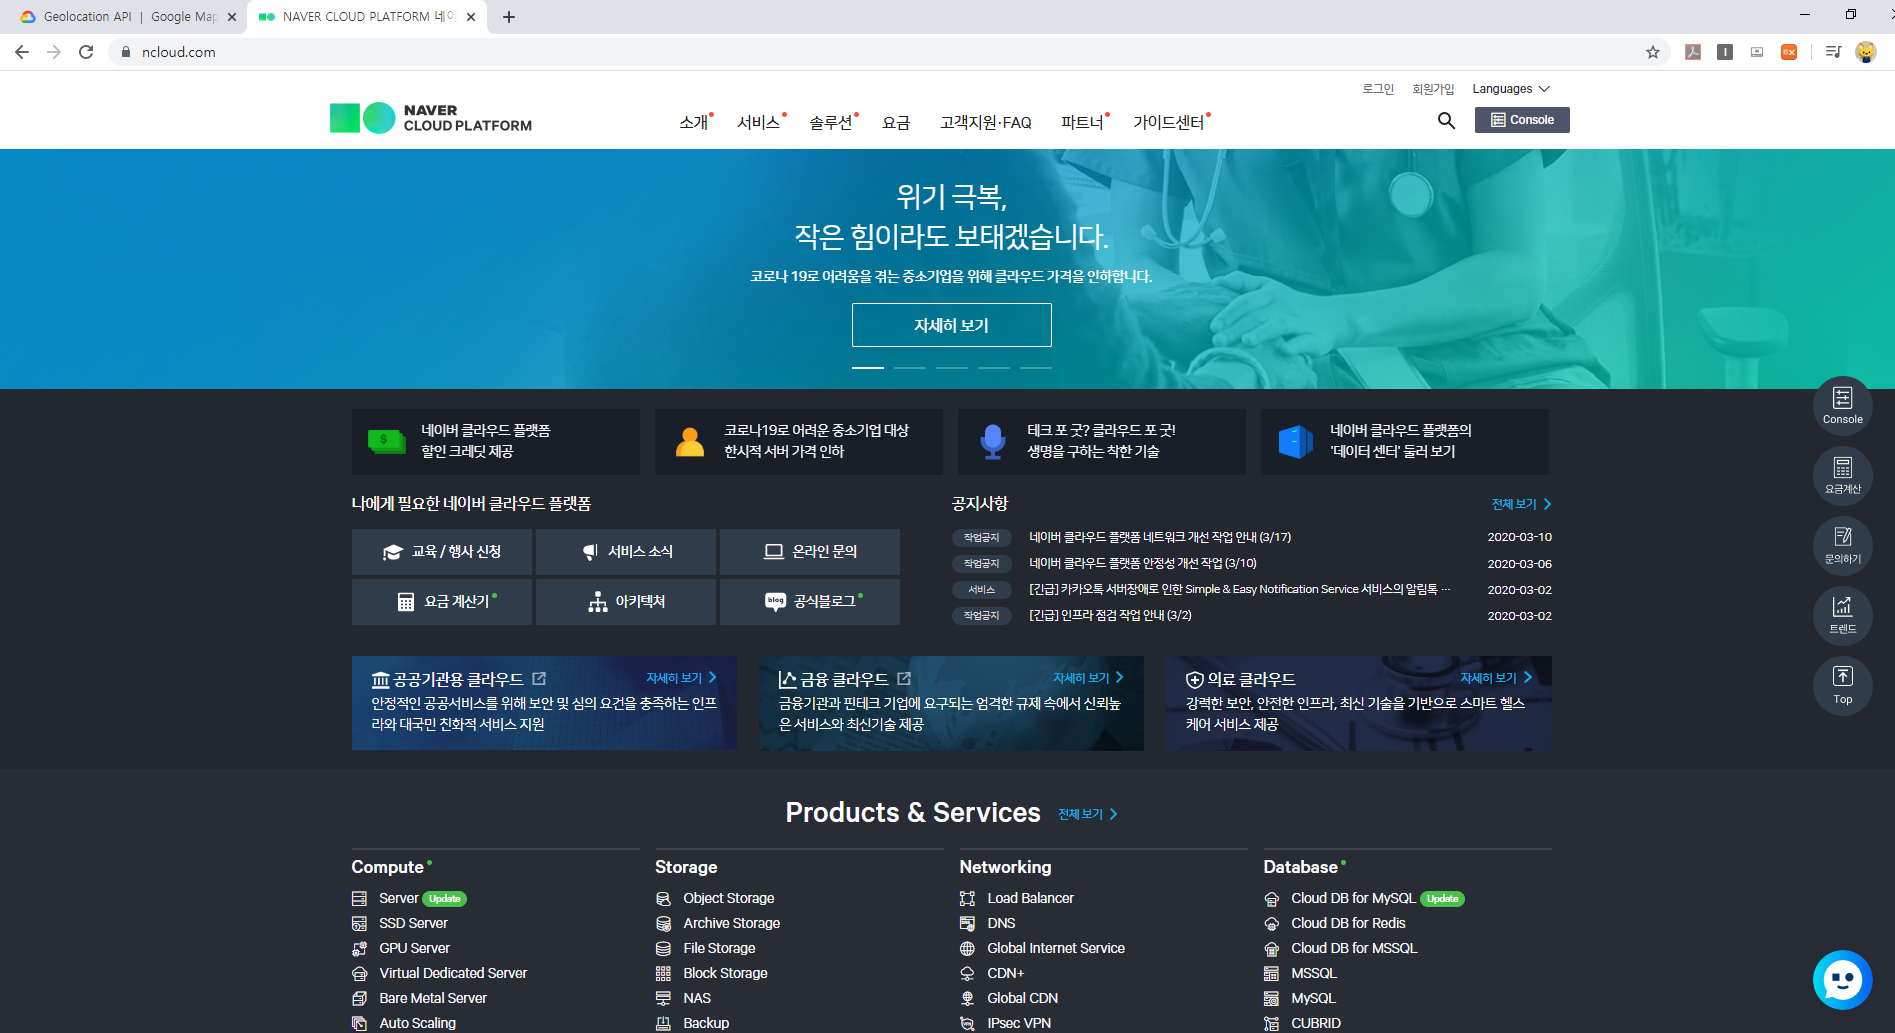The image size is (1895, 1033).
Task: Expand 자세히 보기 on the 의료 클라우드 banner
Action: point(1496,678)
